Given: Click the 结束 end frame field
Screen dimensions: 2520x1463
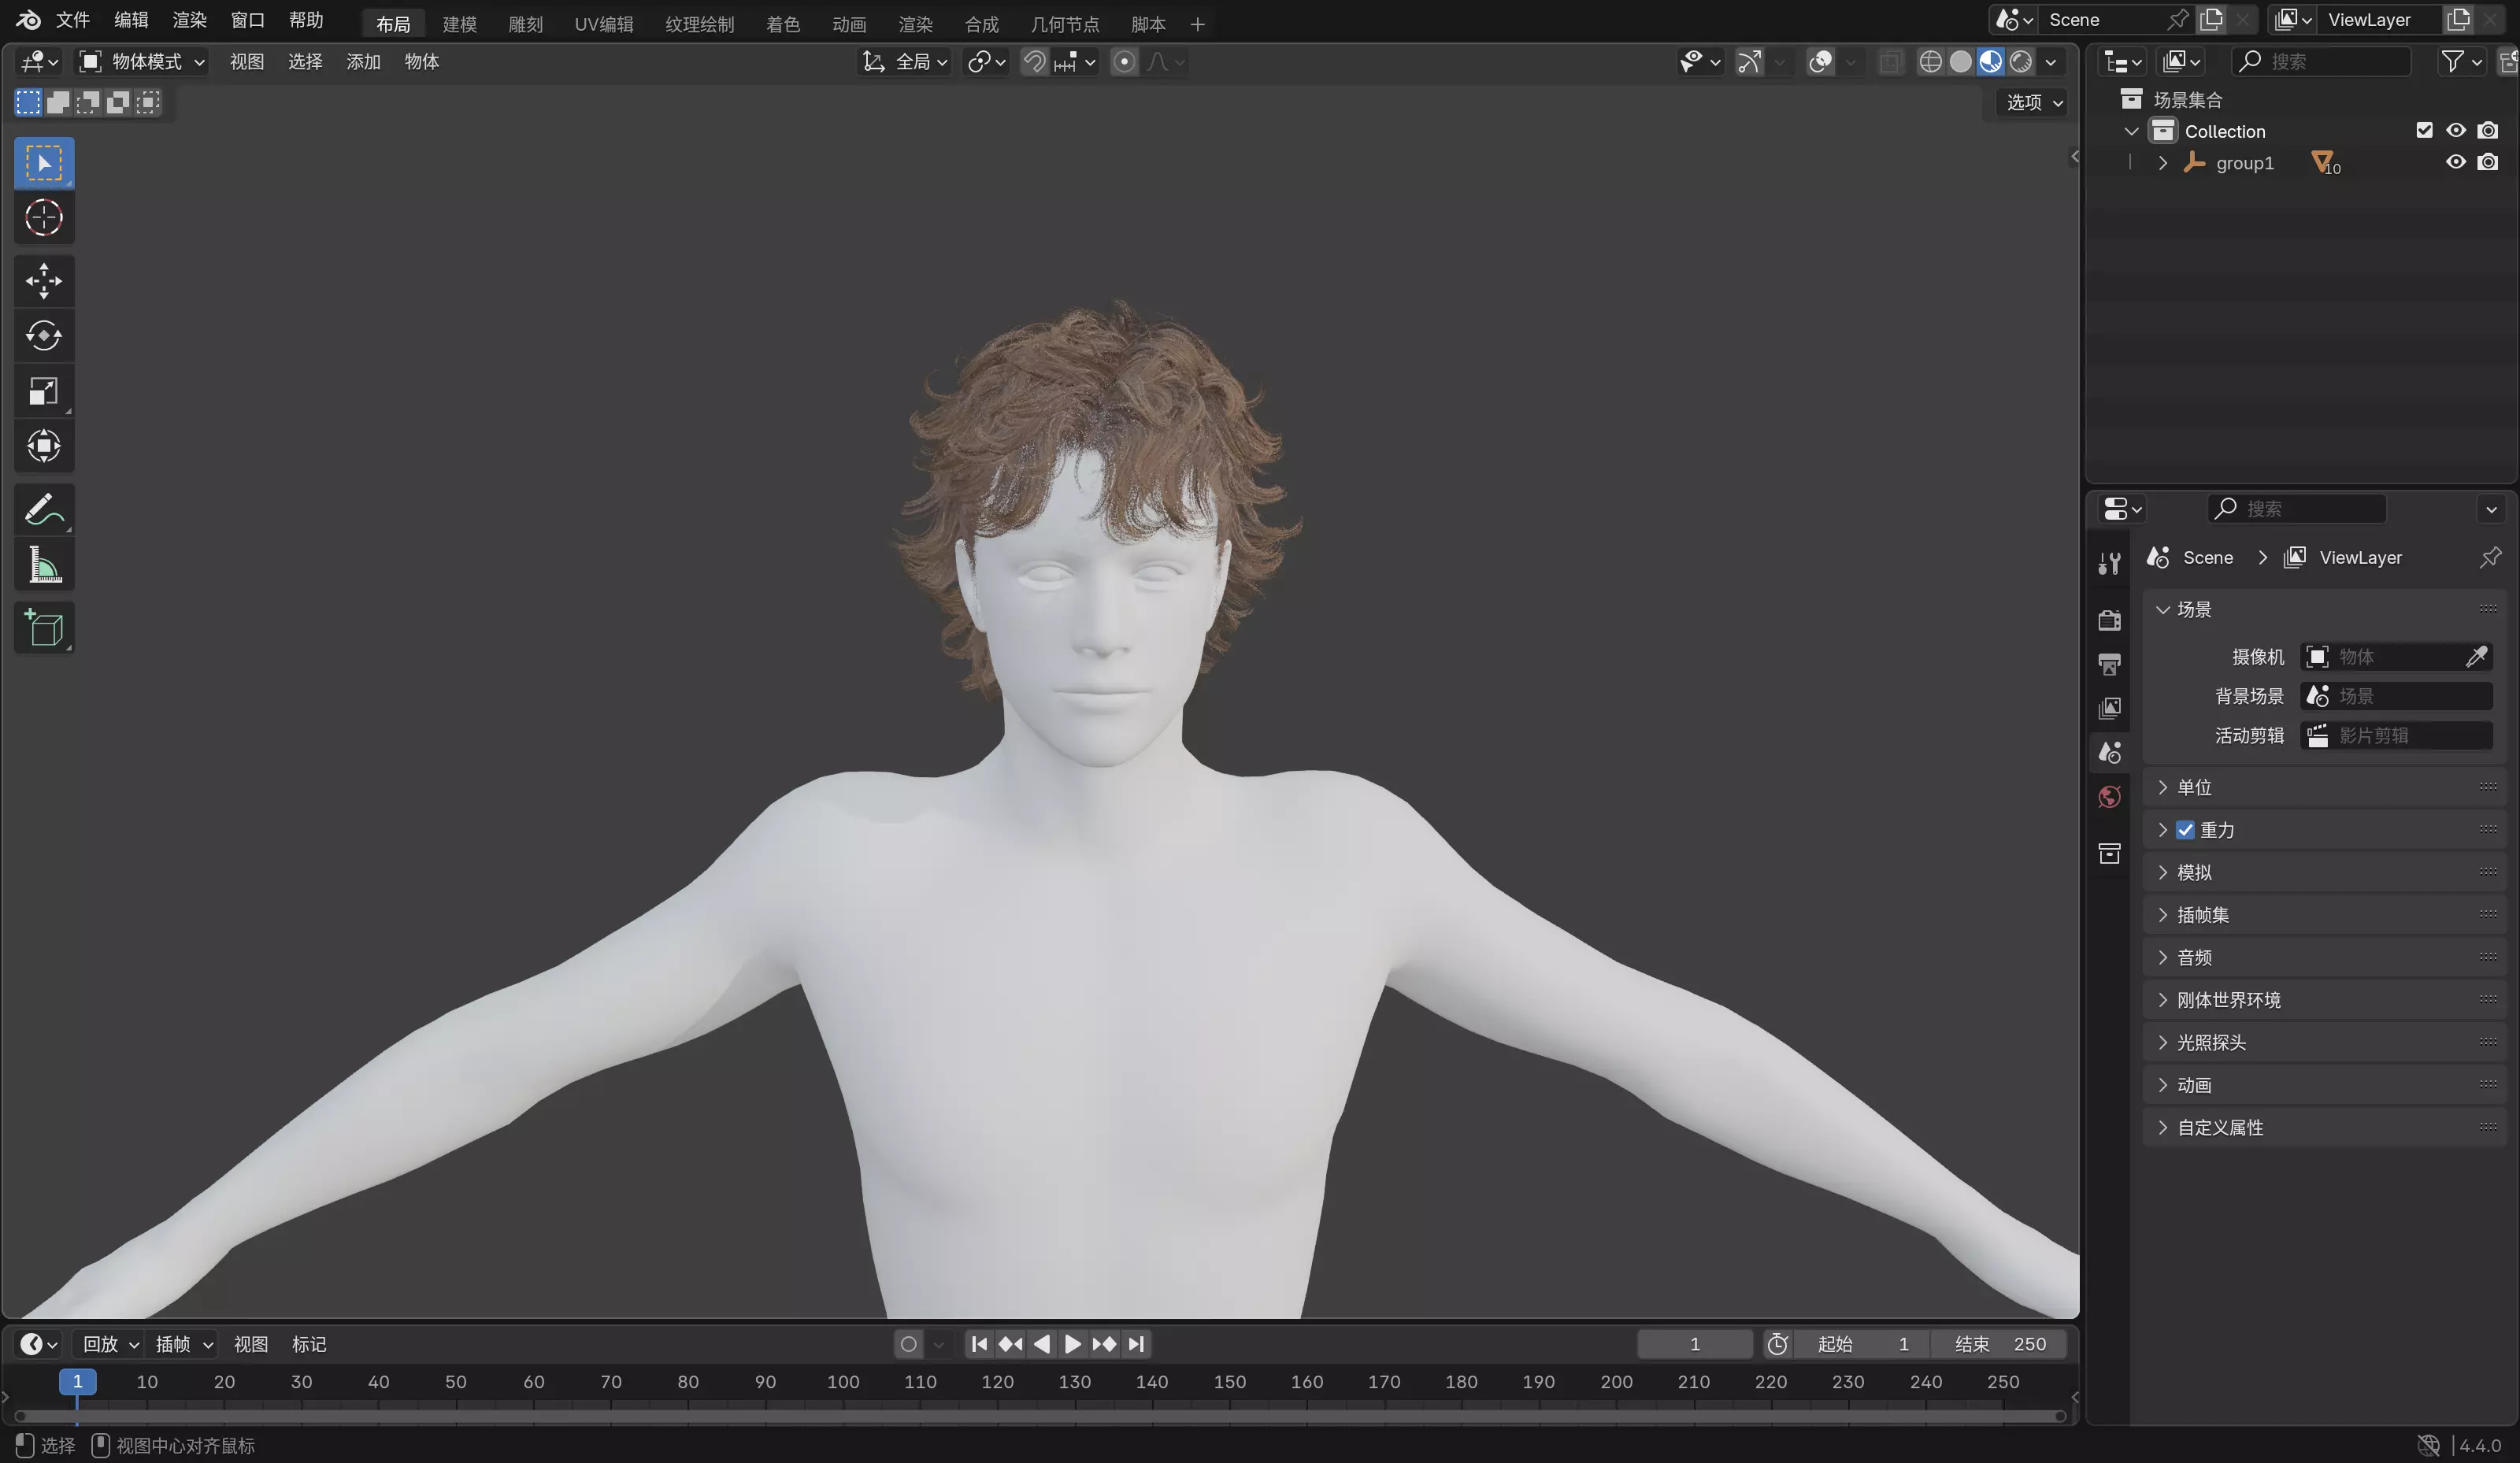Looking at the screenshot, I should pos(1999,1344).
